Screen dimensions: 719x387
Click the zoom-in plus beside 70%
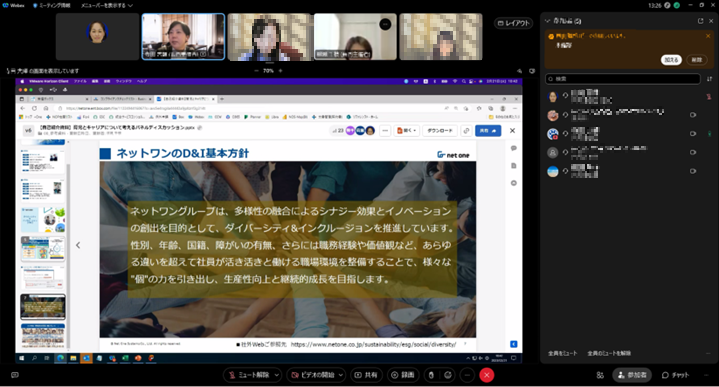[281, 71]
